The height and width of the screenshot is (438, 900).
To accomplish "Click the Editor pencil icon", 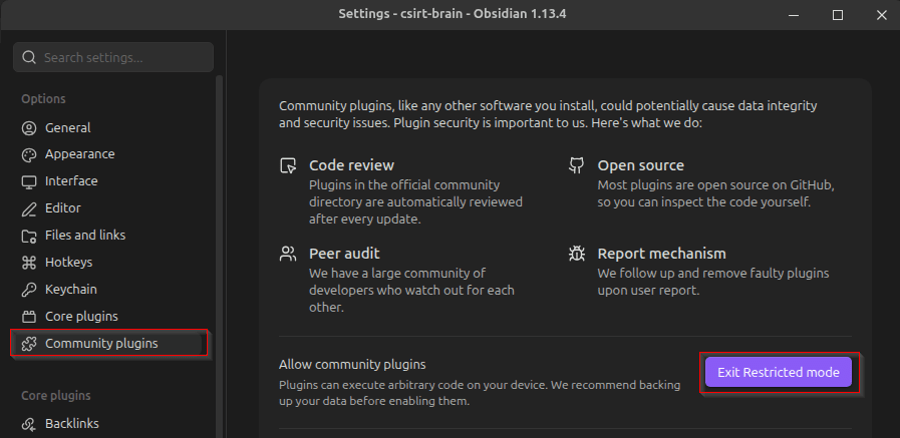I will 29,208.
